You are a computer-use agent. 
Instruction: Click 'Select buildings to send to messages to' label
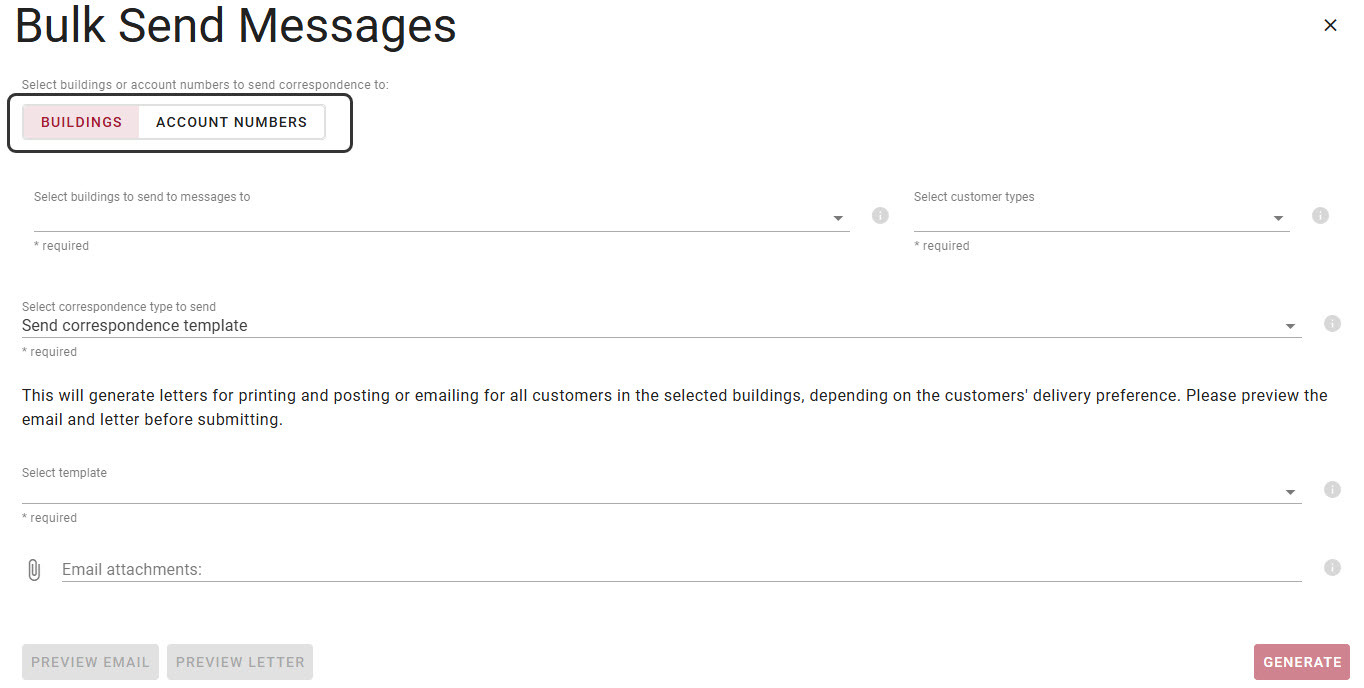pyautogui.click(x=142, y=197)
